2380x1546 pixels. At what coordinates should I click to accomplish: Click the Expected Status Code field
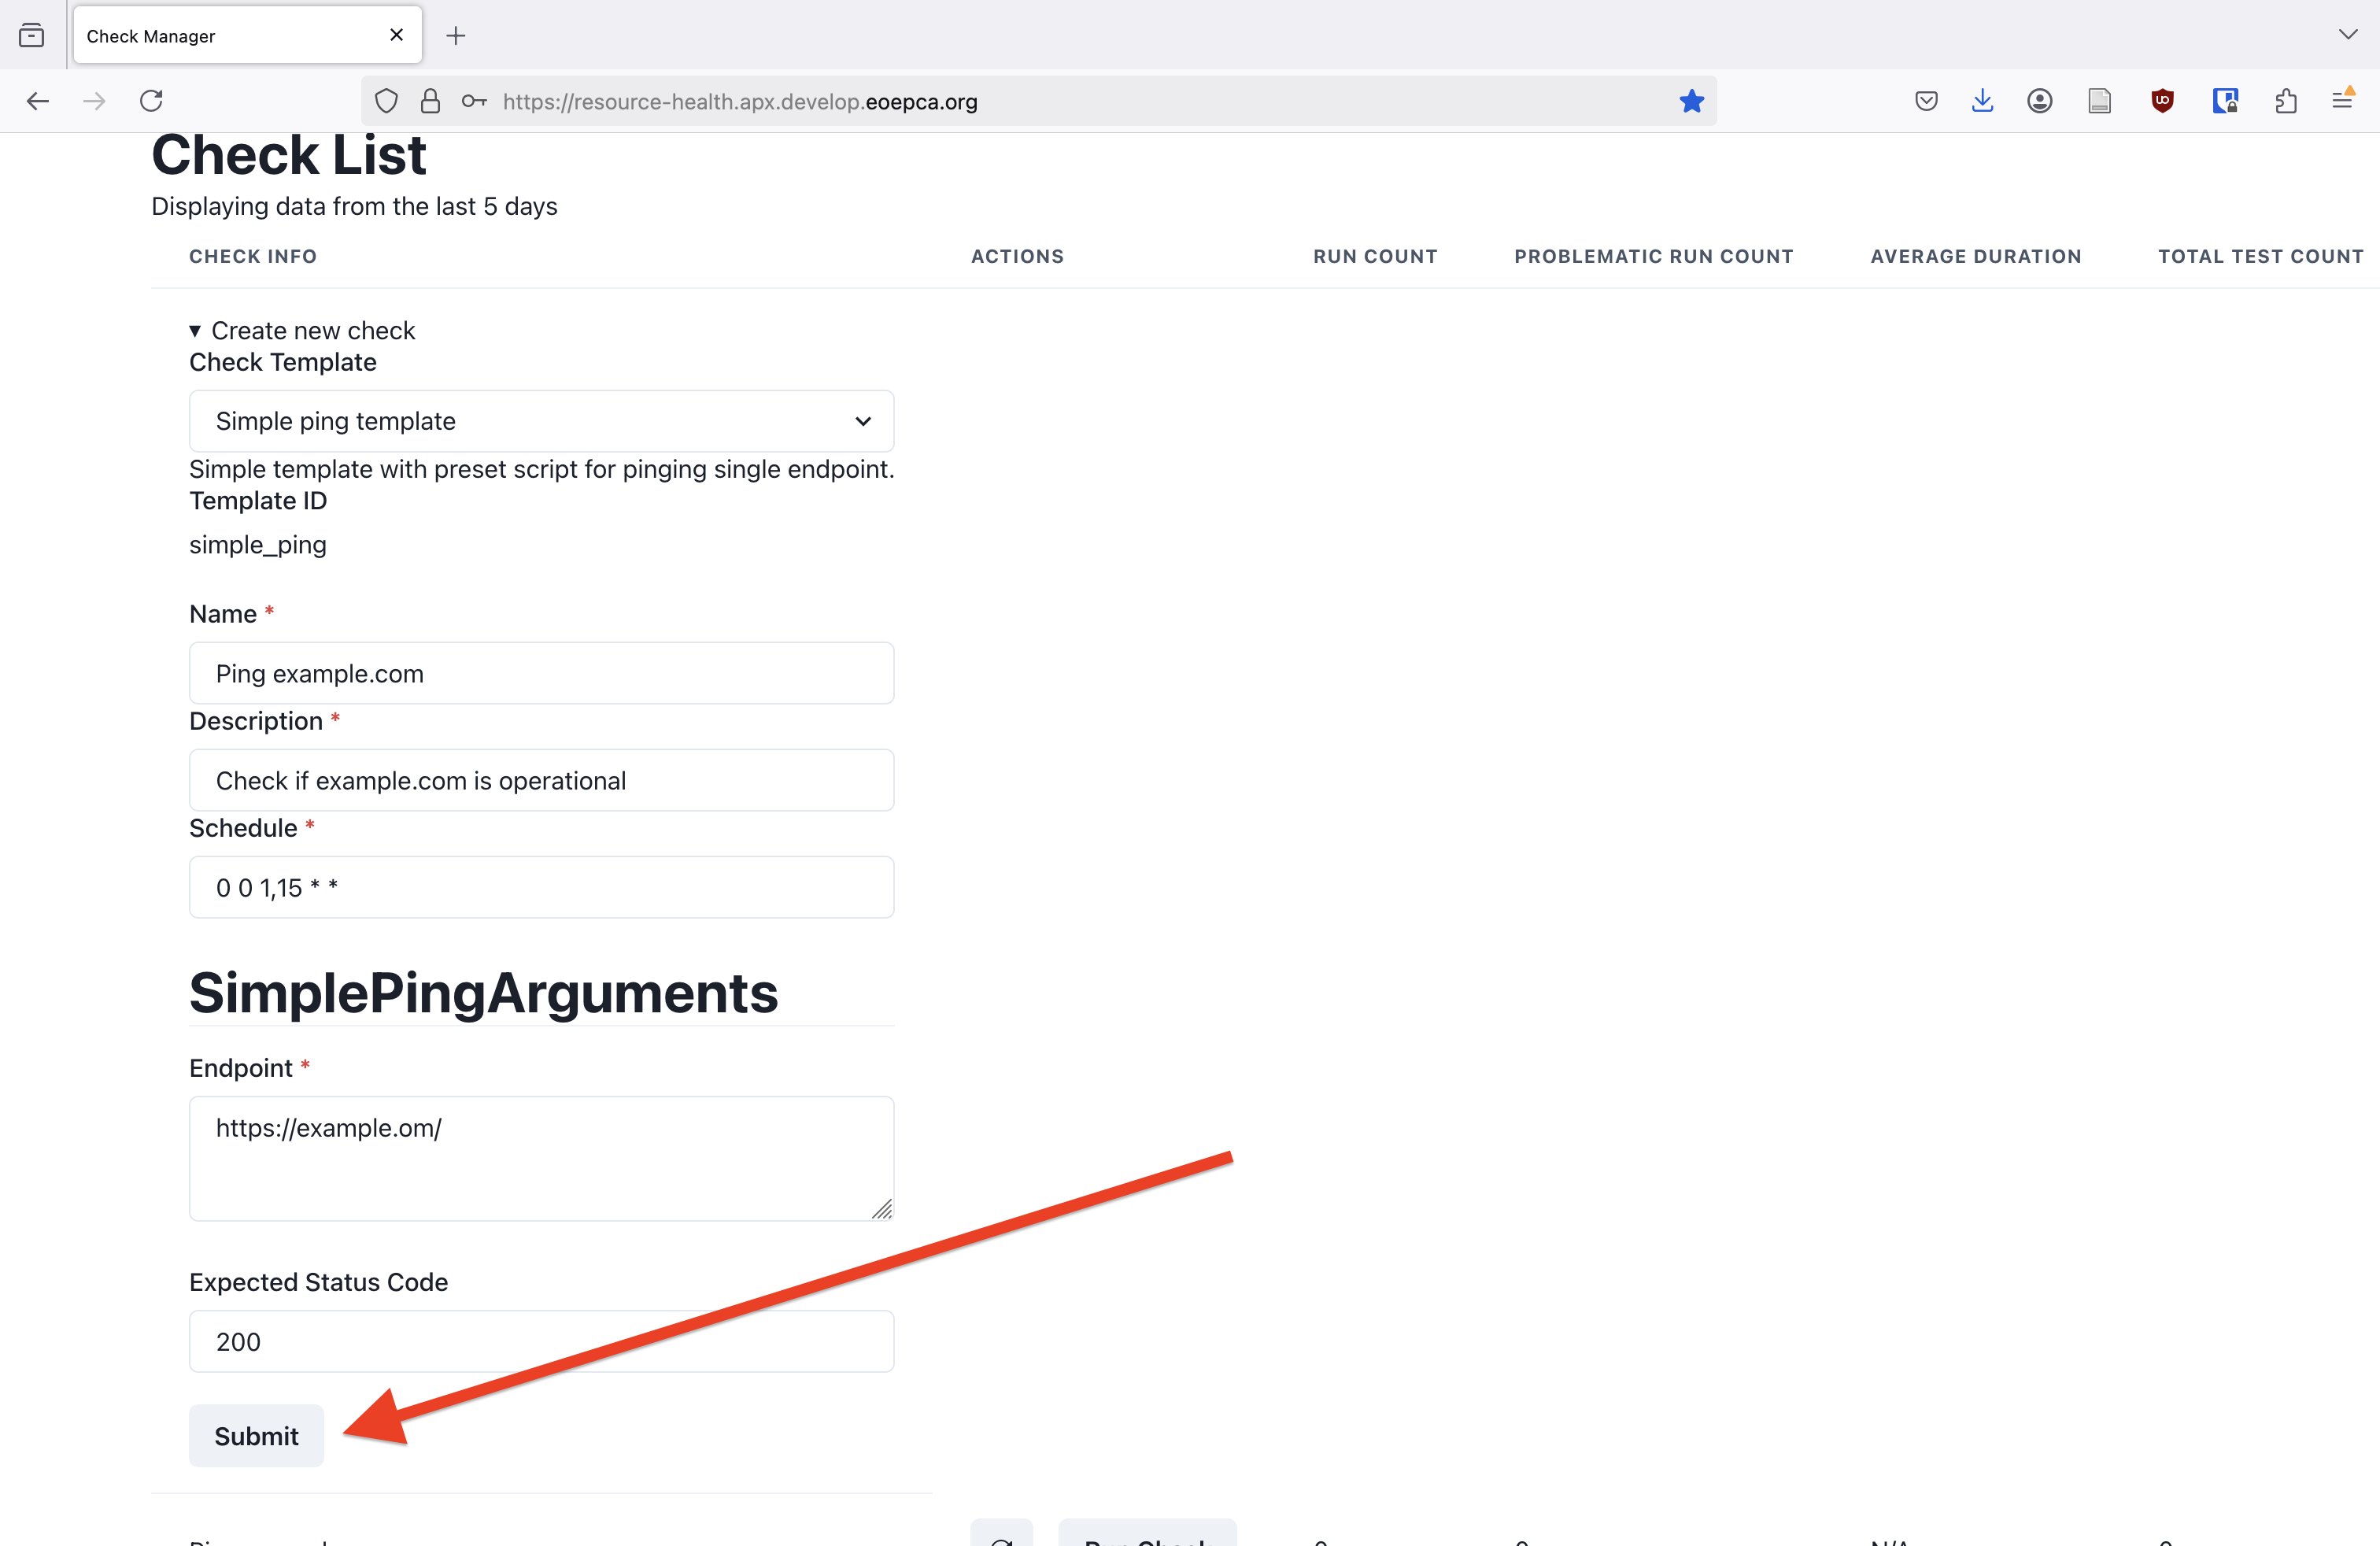[541, 1341]
